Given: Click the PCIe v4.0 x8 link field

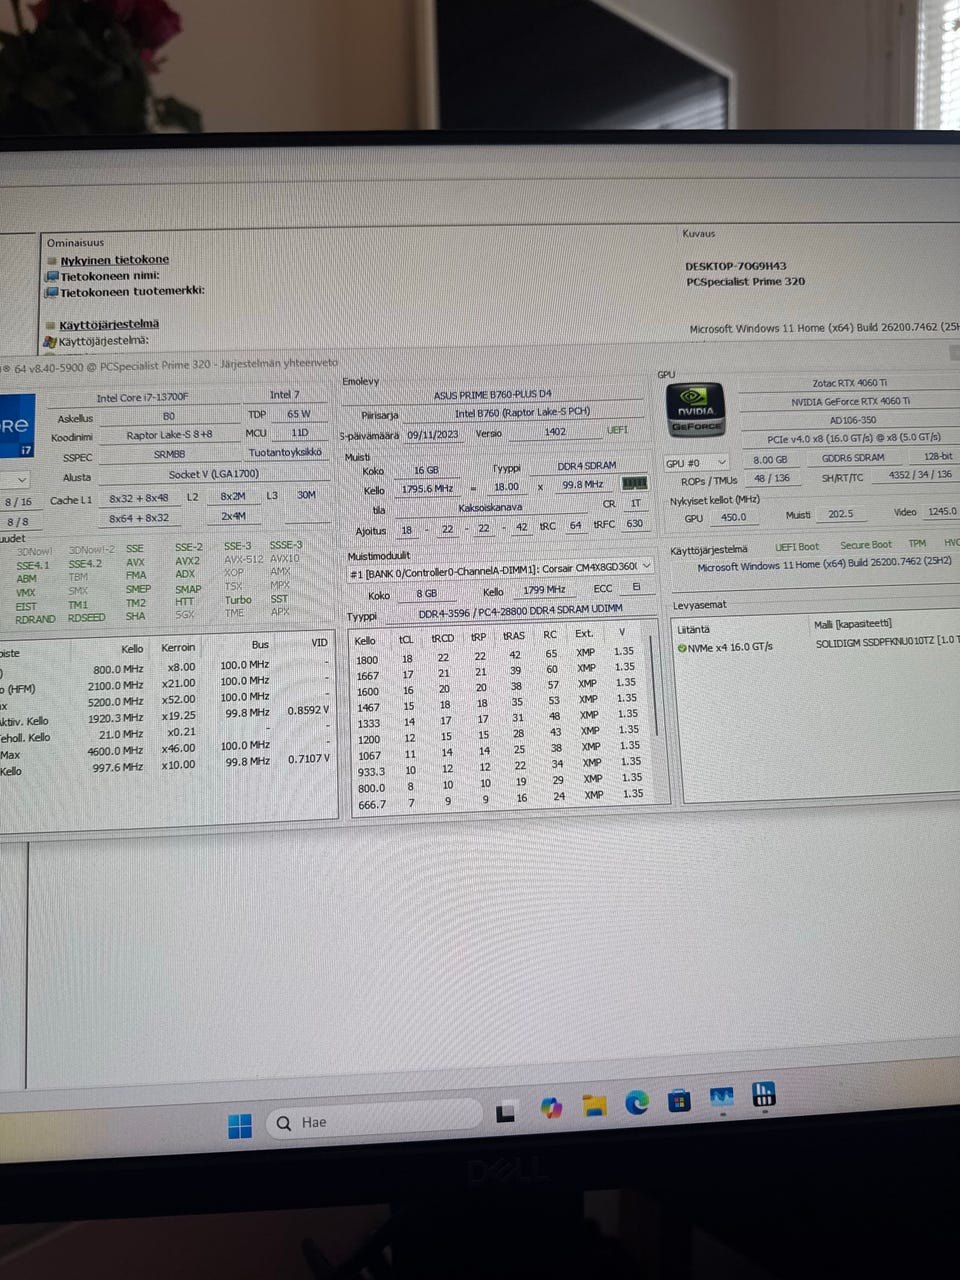Looking at the screenshot, I should tap(854, 438).
